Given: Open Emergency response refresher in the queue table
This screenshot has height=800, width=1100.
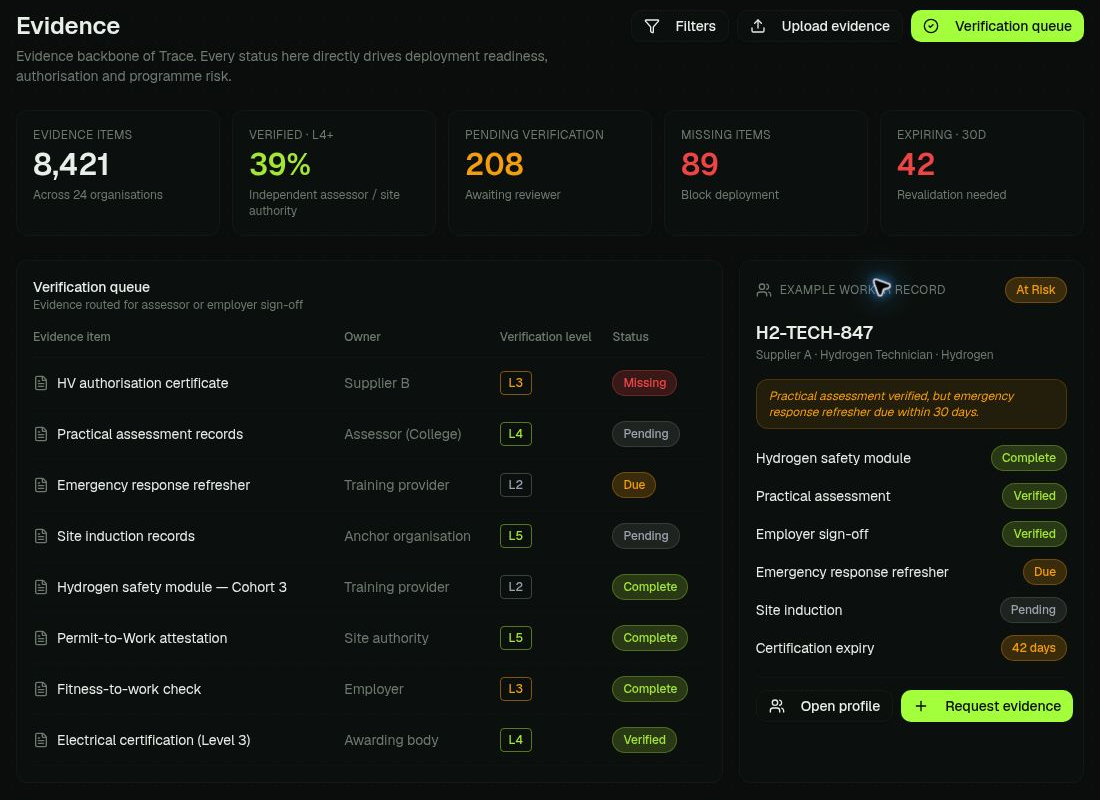Looking at the screenshot, I should (369, 485).
